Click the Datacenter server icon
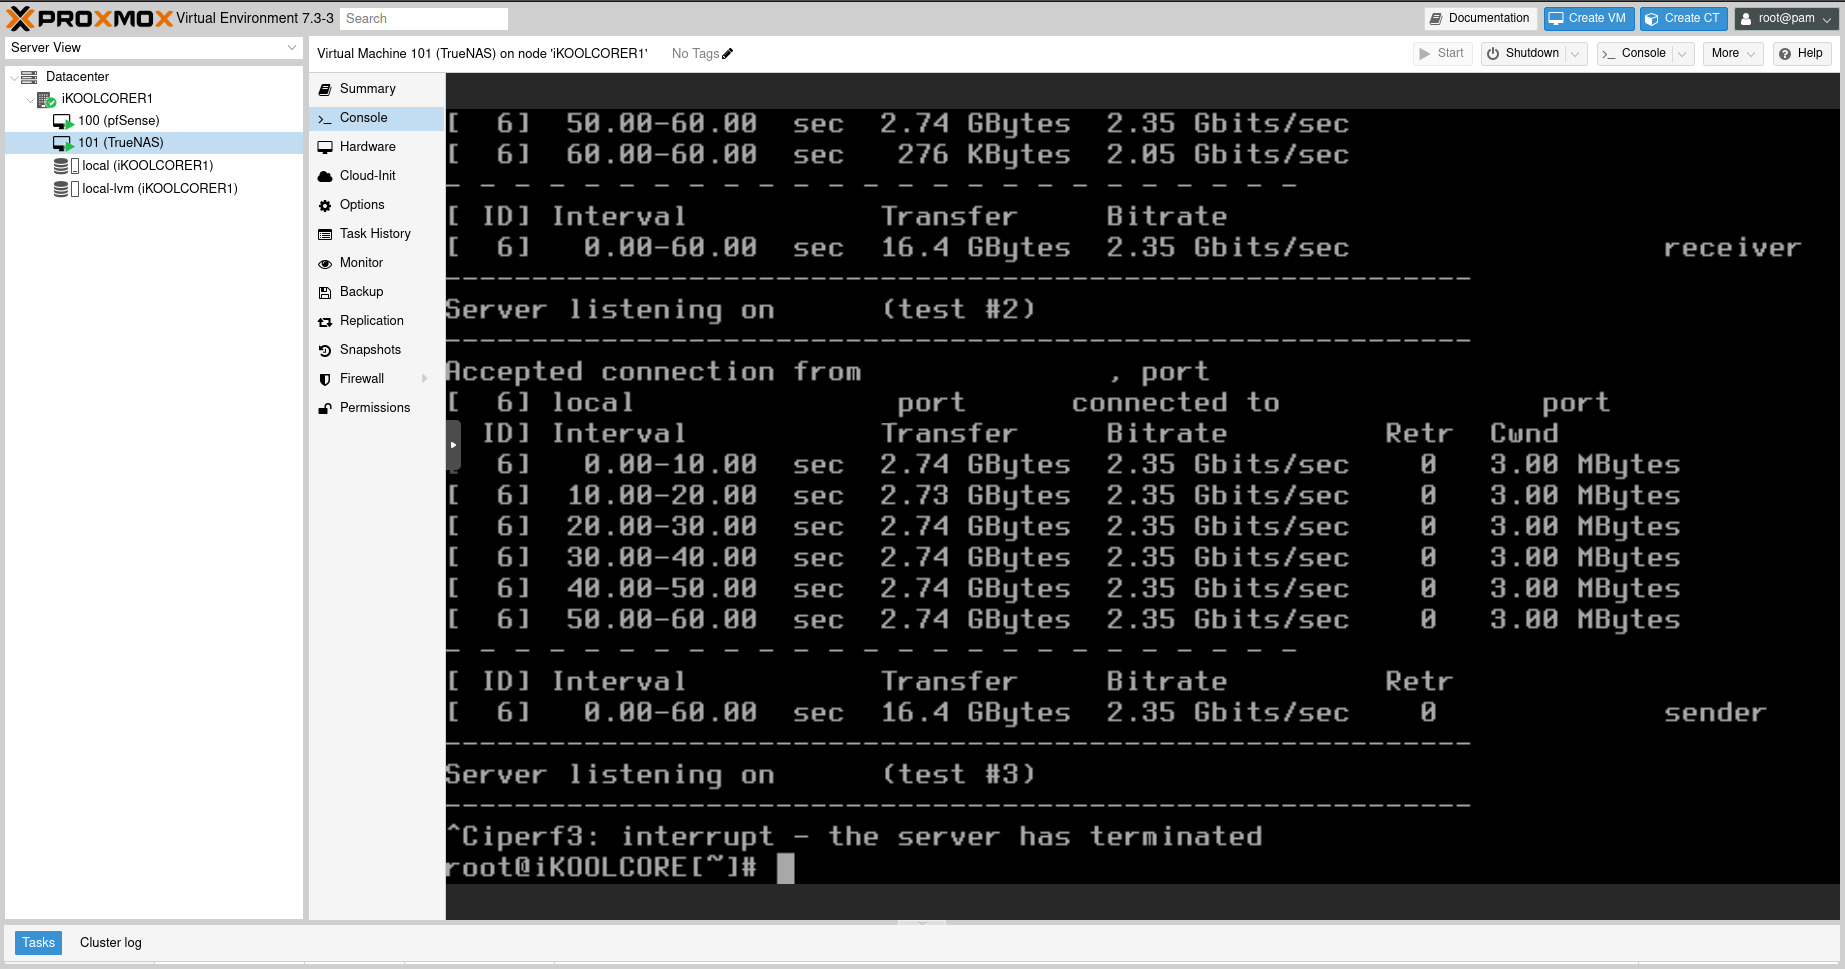 29,77
